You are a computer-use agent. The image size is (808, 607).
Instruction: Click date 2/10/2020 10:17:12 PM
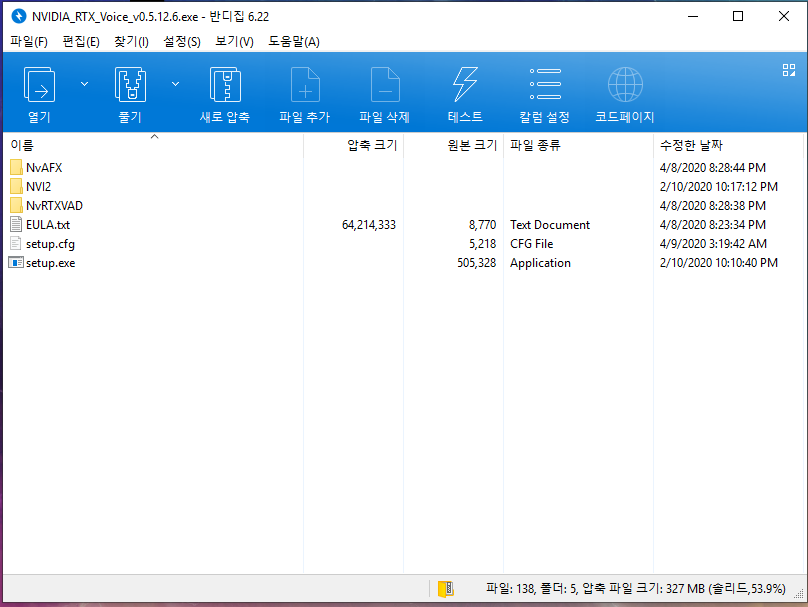tap(719, 187)
